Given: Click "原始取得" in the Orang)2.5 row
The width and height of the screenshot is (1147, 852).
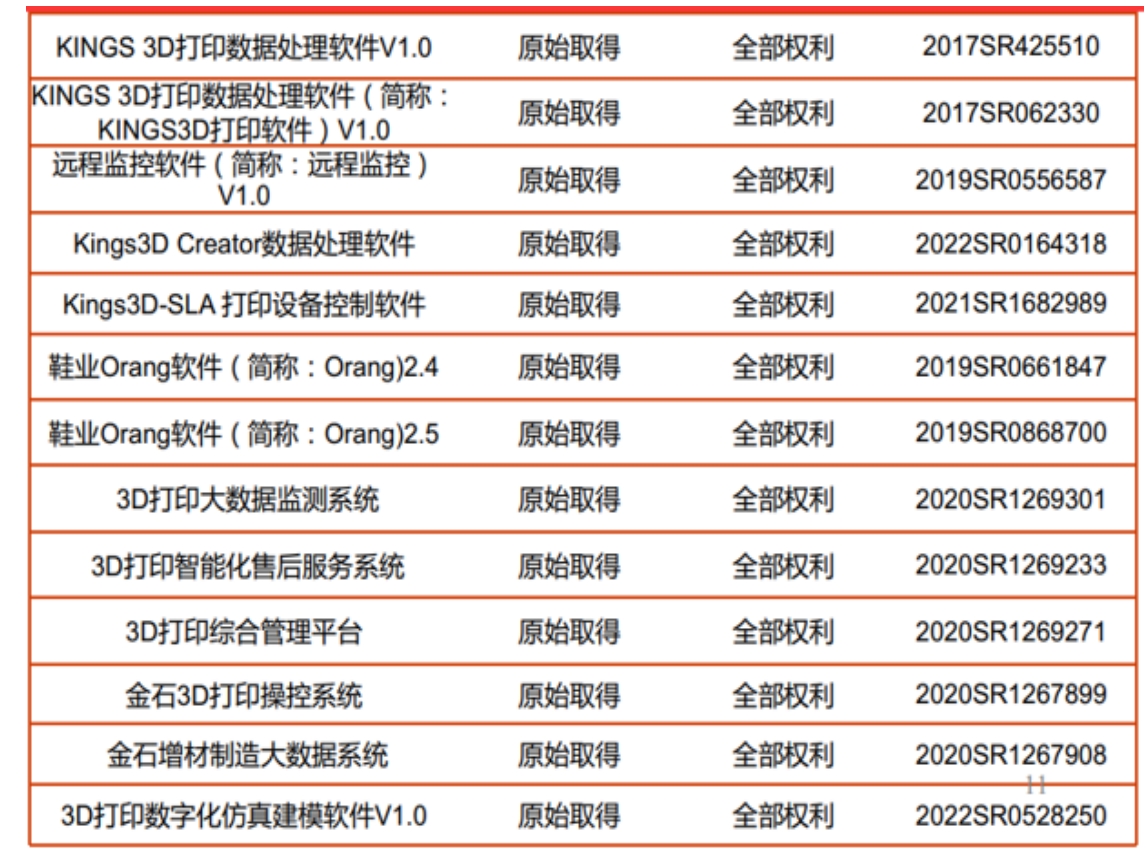Looking at the screenshot, I should pyautogui.click(x=569, y=434).
